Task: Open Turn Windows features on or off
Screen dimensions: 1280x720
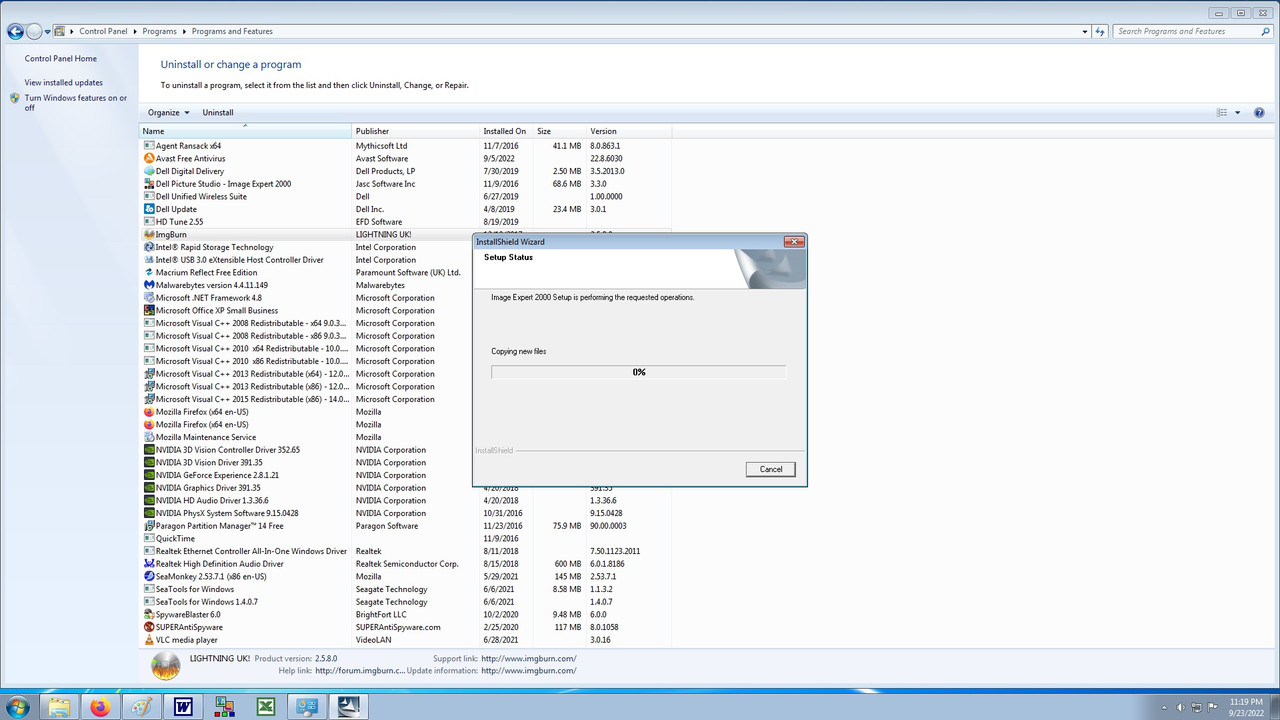Action: tap(76, 103)
